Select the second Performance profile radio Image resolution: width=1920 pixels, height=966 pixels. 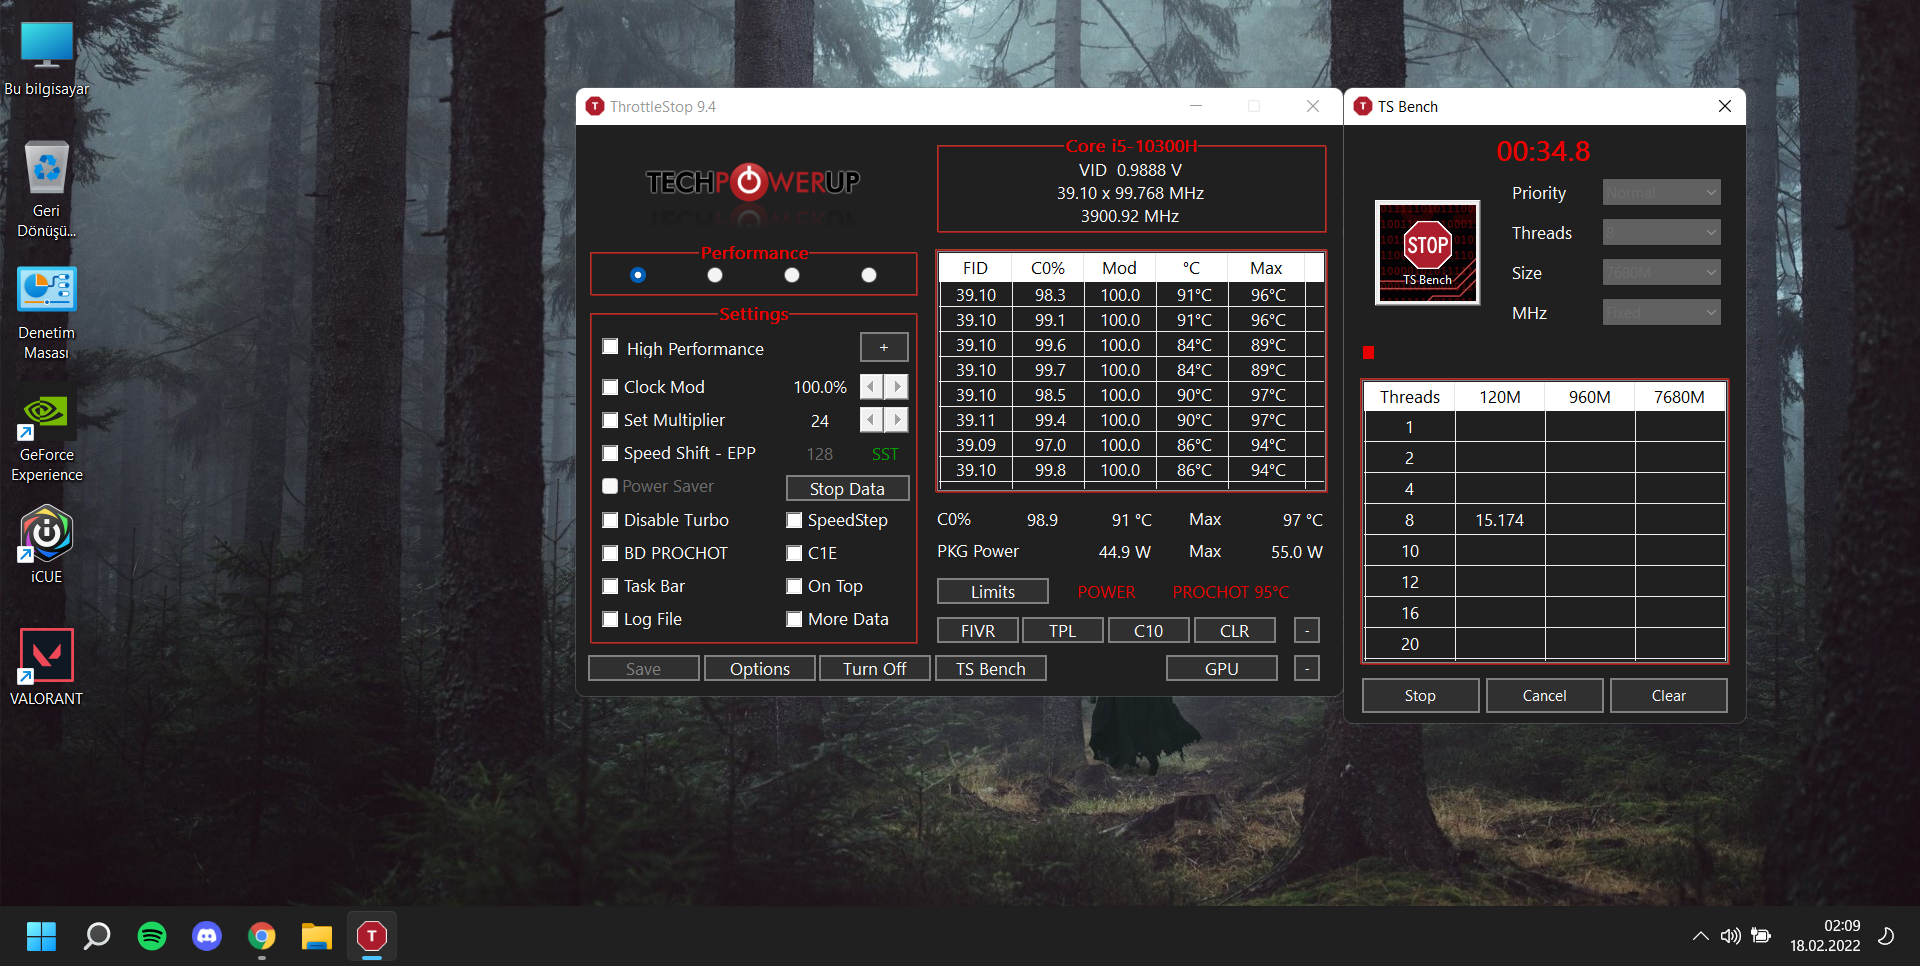(715, 275)
